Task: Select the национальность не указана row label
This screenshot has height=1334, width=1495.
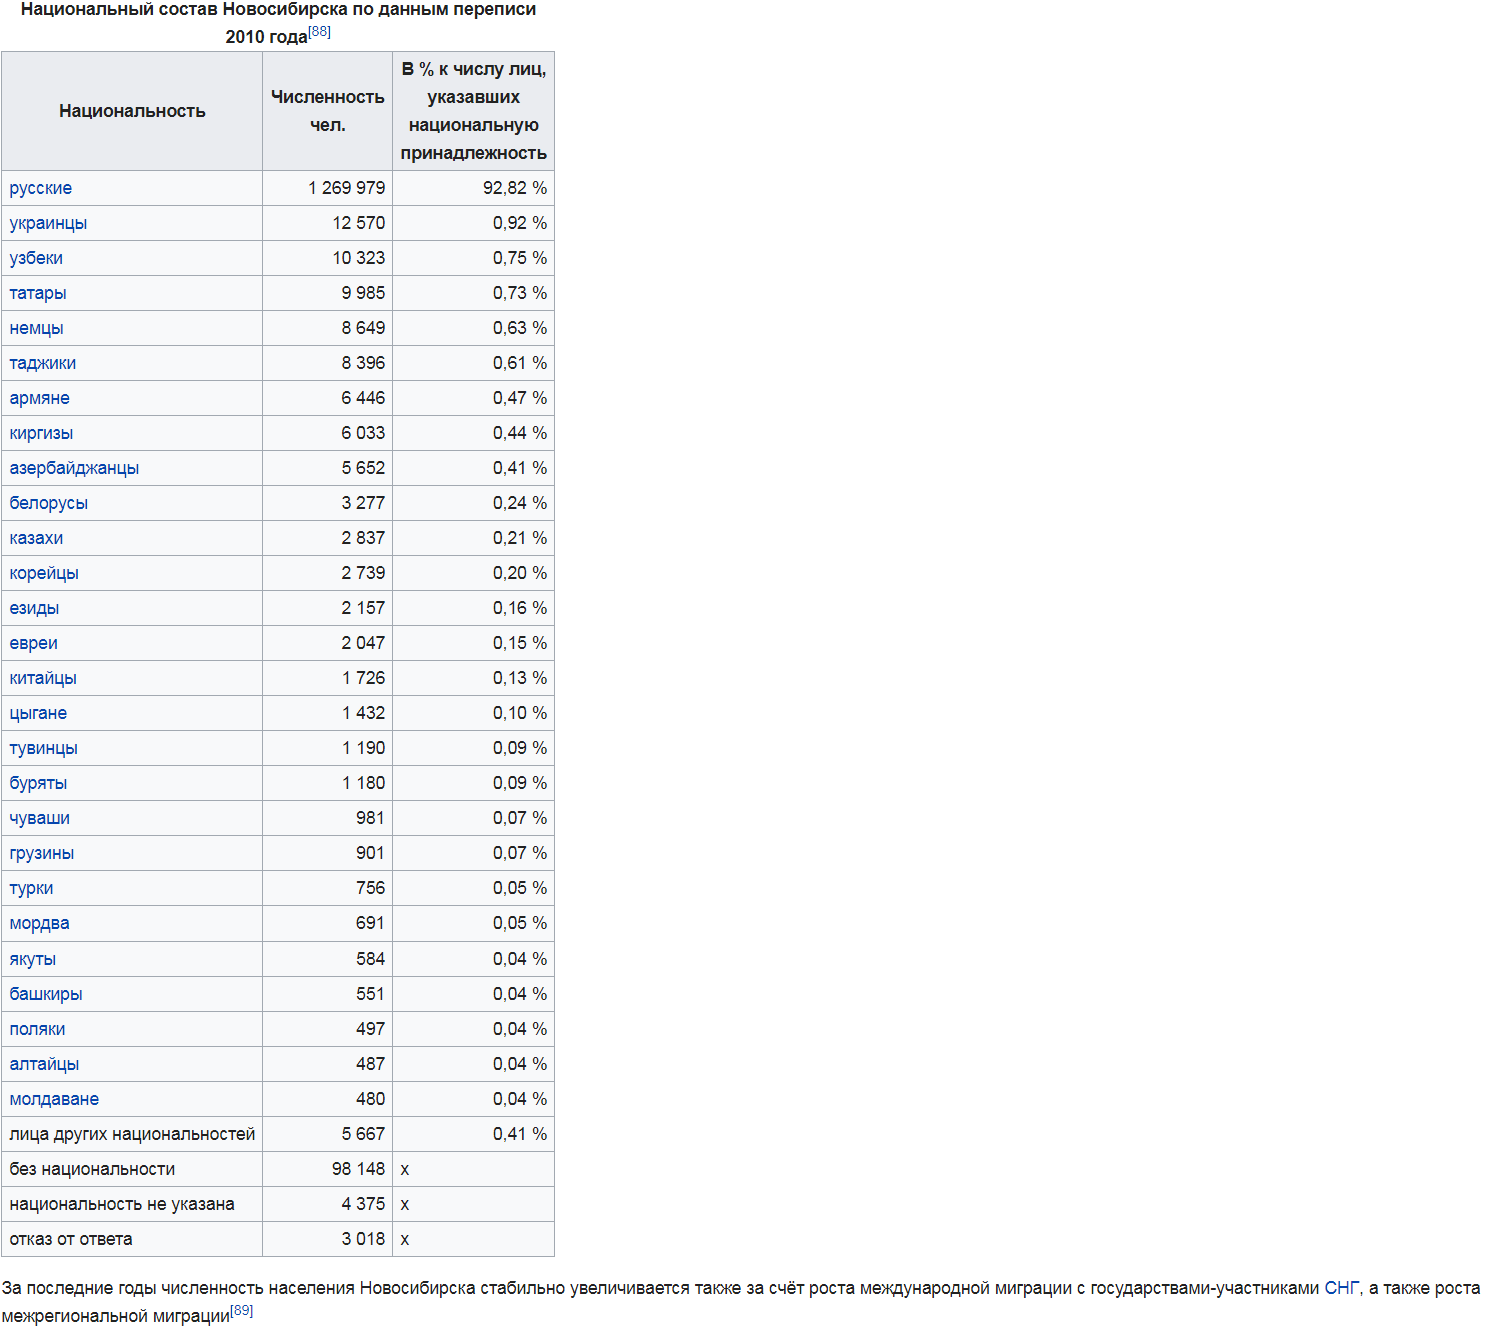Action: click(122, 1204)
